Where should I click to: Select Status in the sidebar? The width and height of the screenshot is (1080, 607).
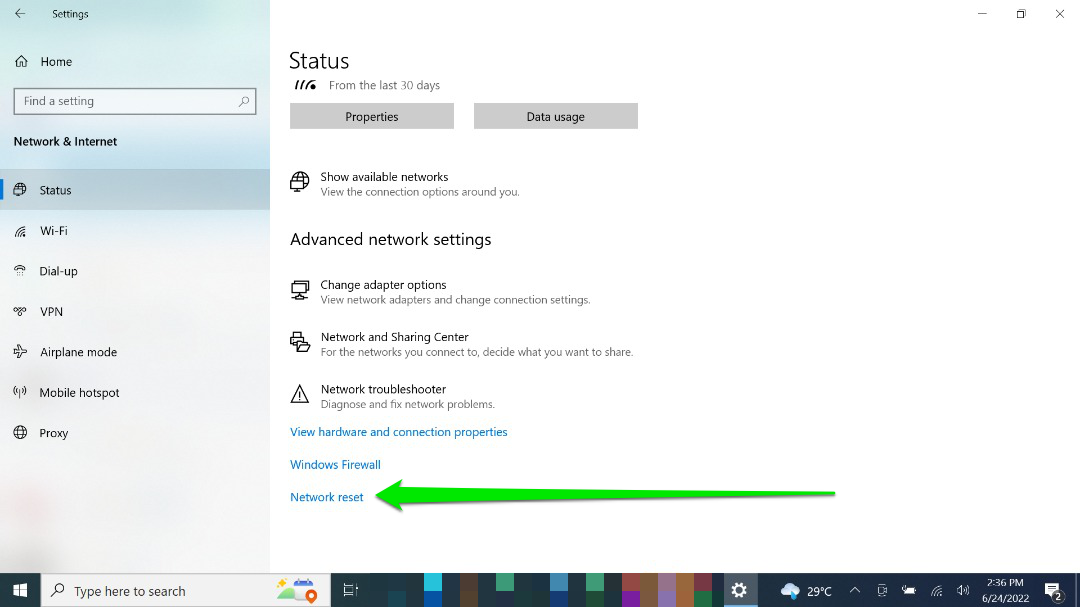coord(135,189)
